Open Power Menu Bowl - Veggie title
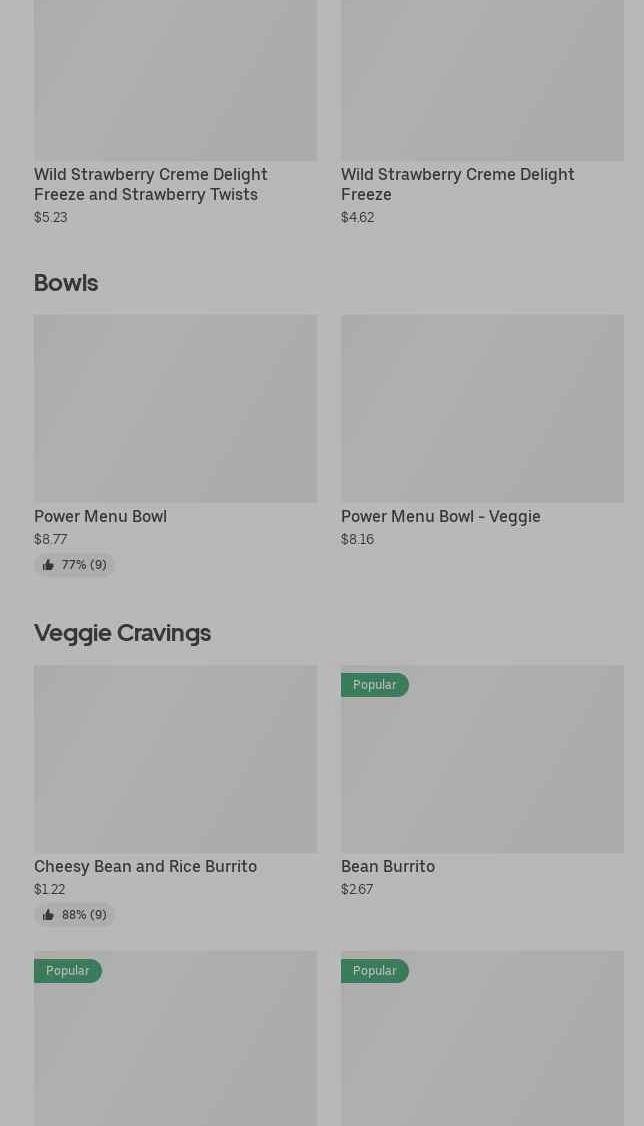Screen dimensions: 644x1126 (x=440, y=517)
